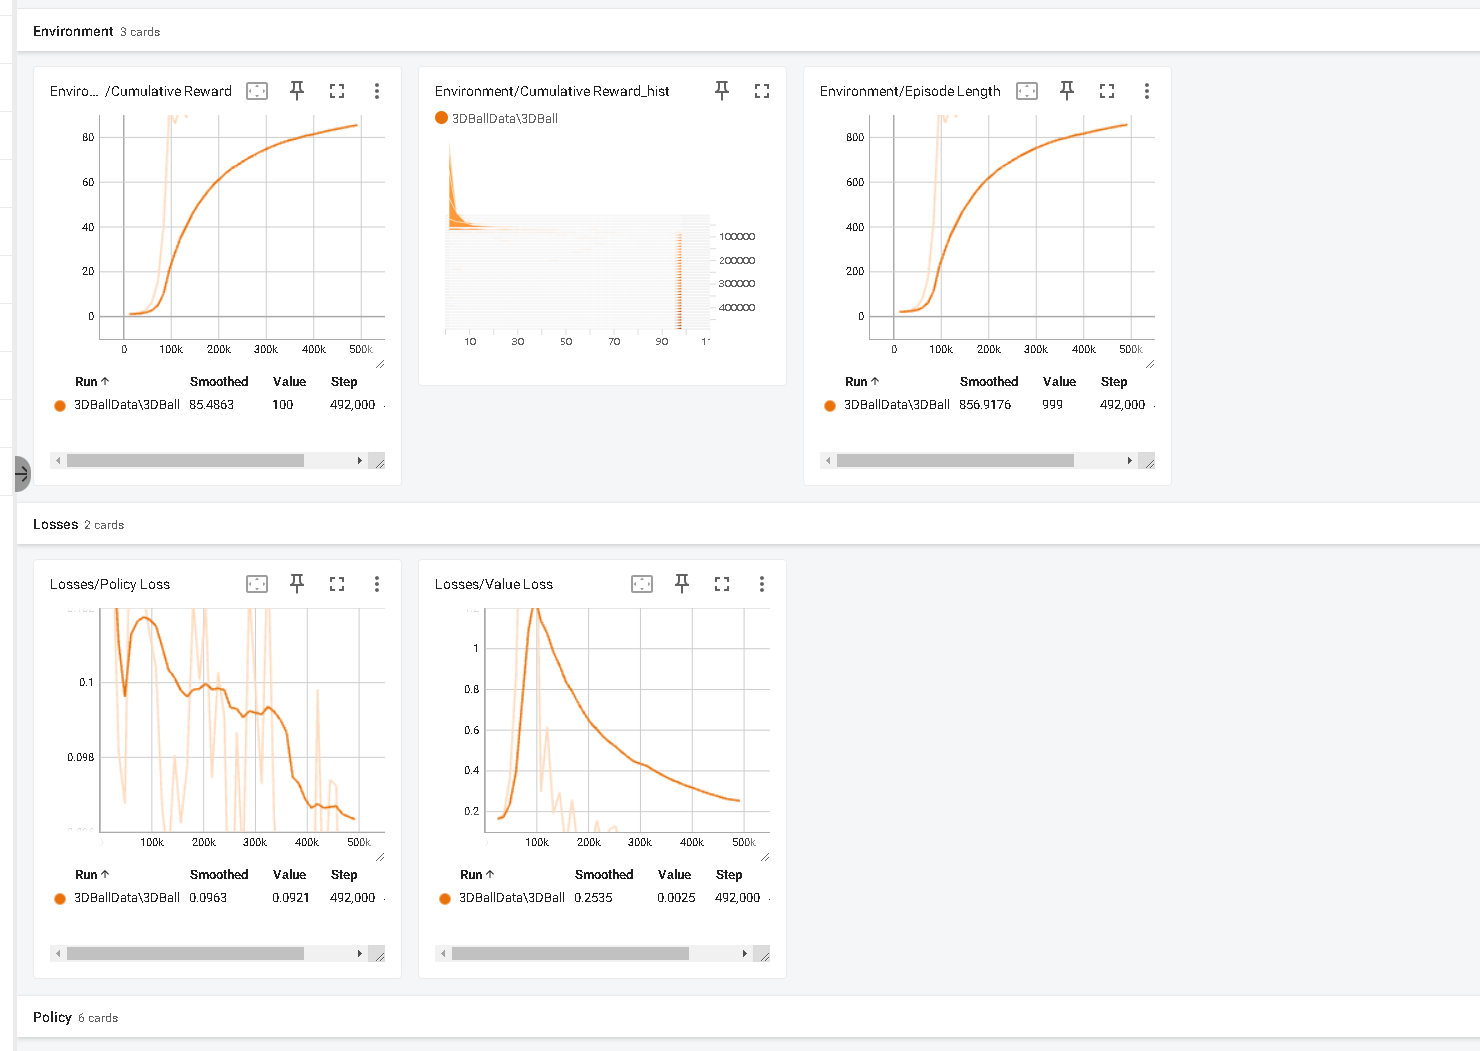Click horizontal scrollbar under Episode Length table

[955, 461]
